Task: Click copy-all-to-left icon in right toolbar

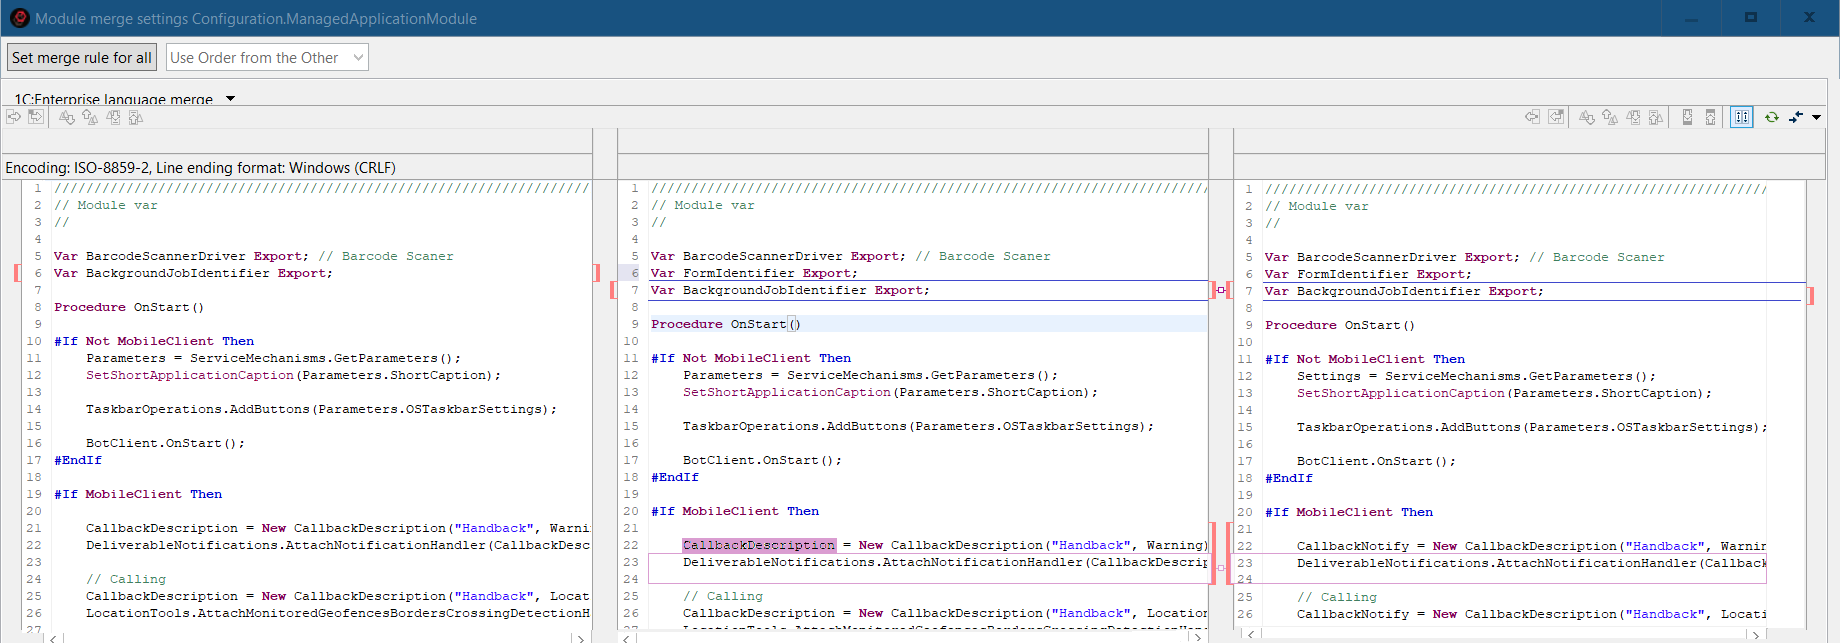Action: pyautogui.click(x=1556, y=117)
